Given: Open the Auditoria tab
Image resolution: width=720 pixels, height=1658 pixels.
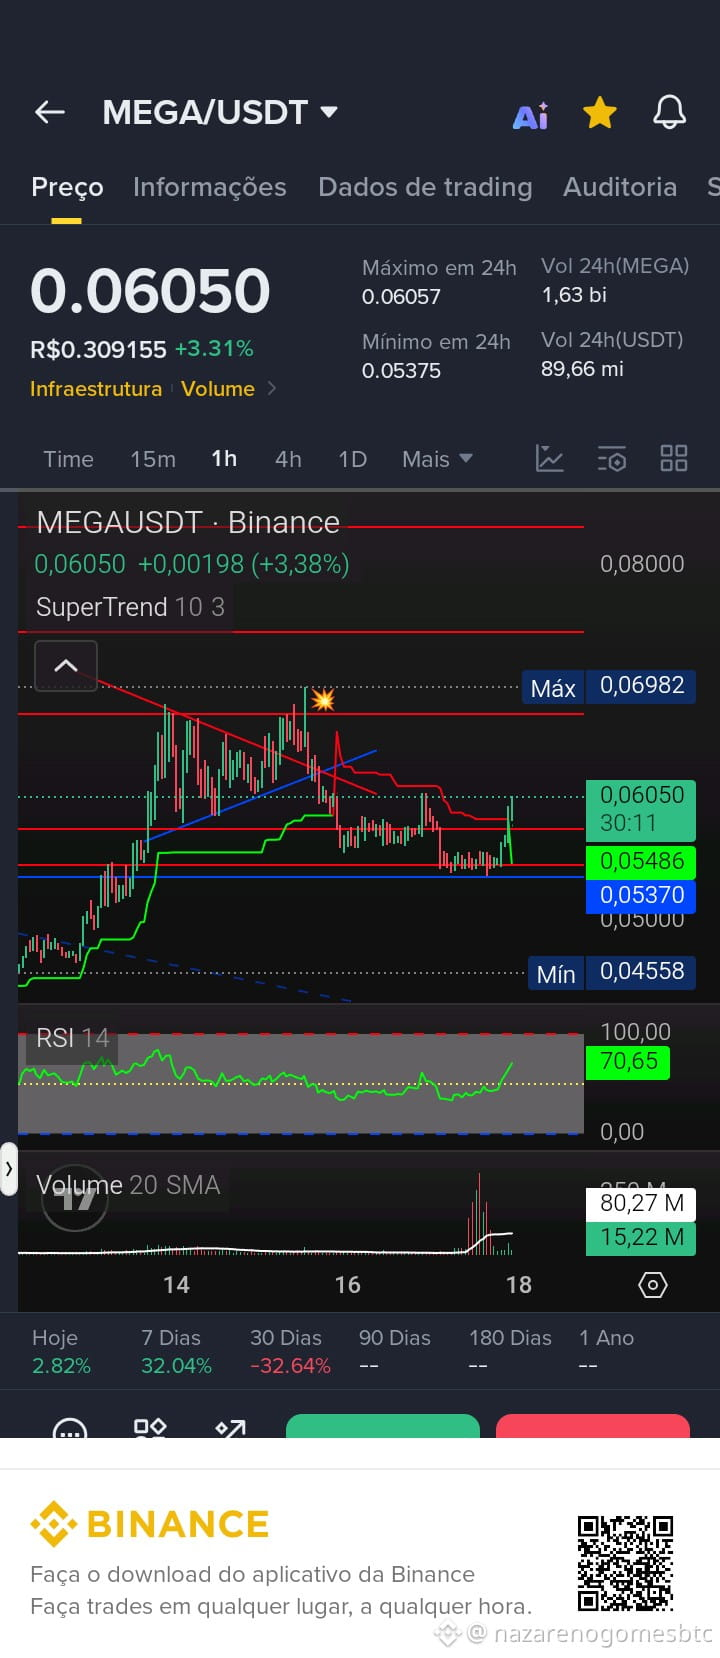Looking at the screenshot, I should coord(620,187).
